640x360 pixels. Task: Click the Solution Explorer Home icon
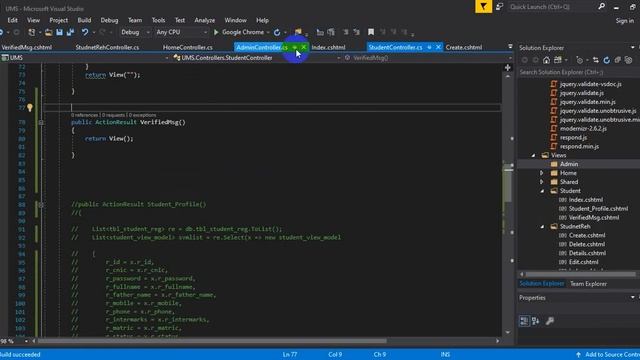click(x=546, y=60)
